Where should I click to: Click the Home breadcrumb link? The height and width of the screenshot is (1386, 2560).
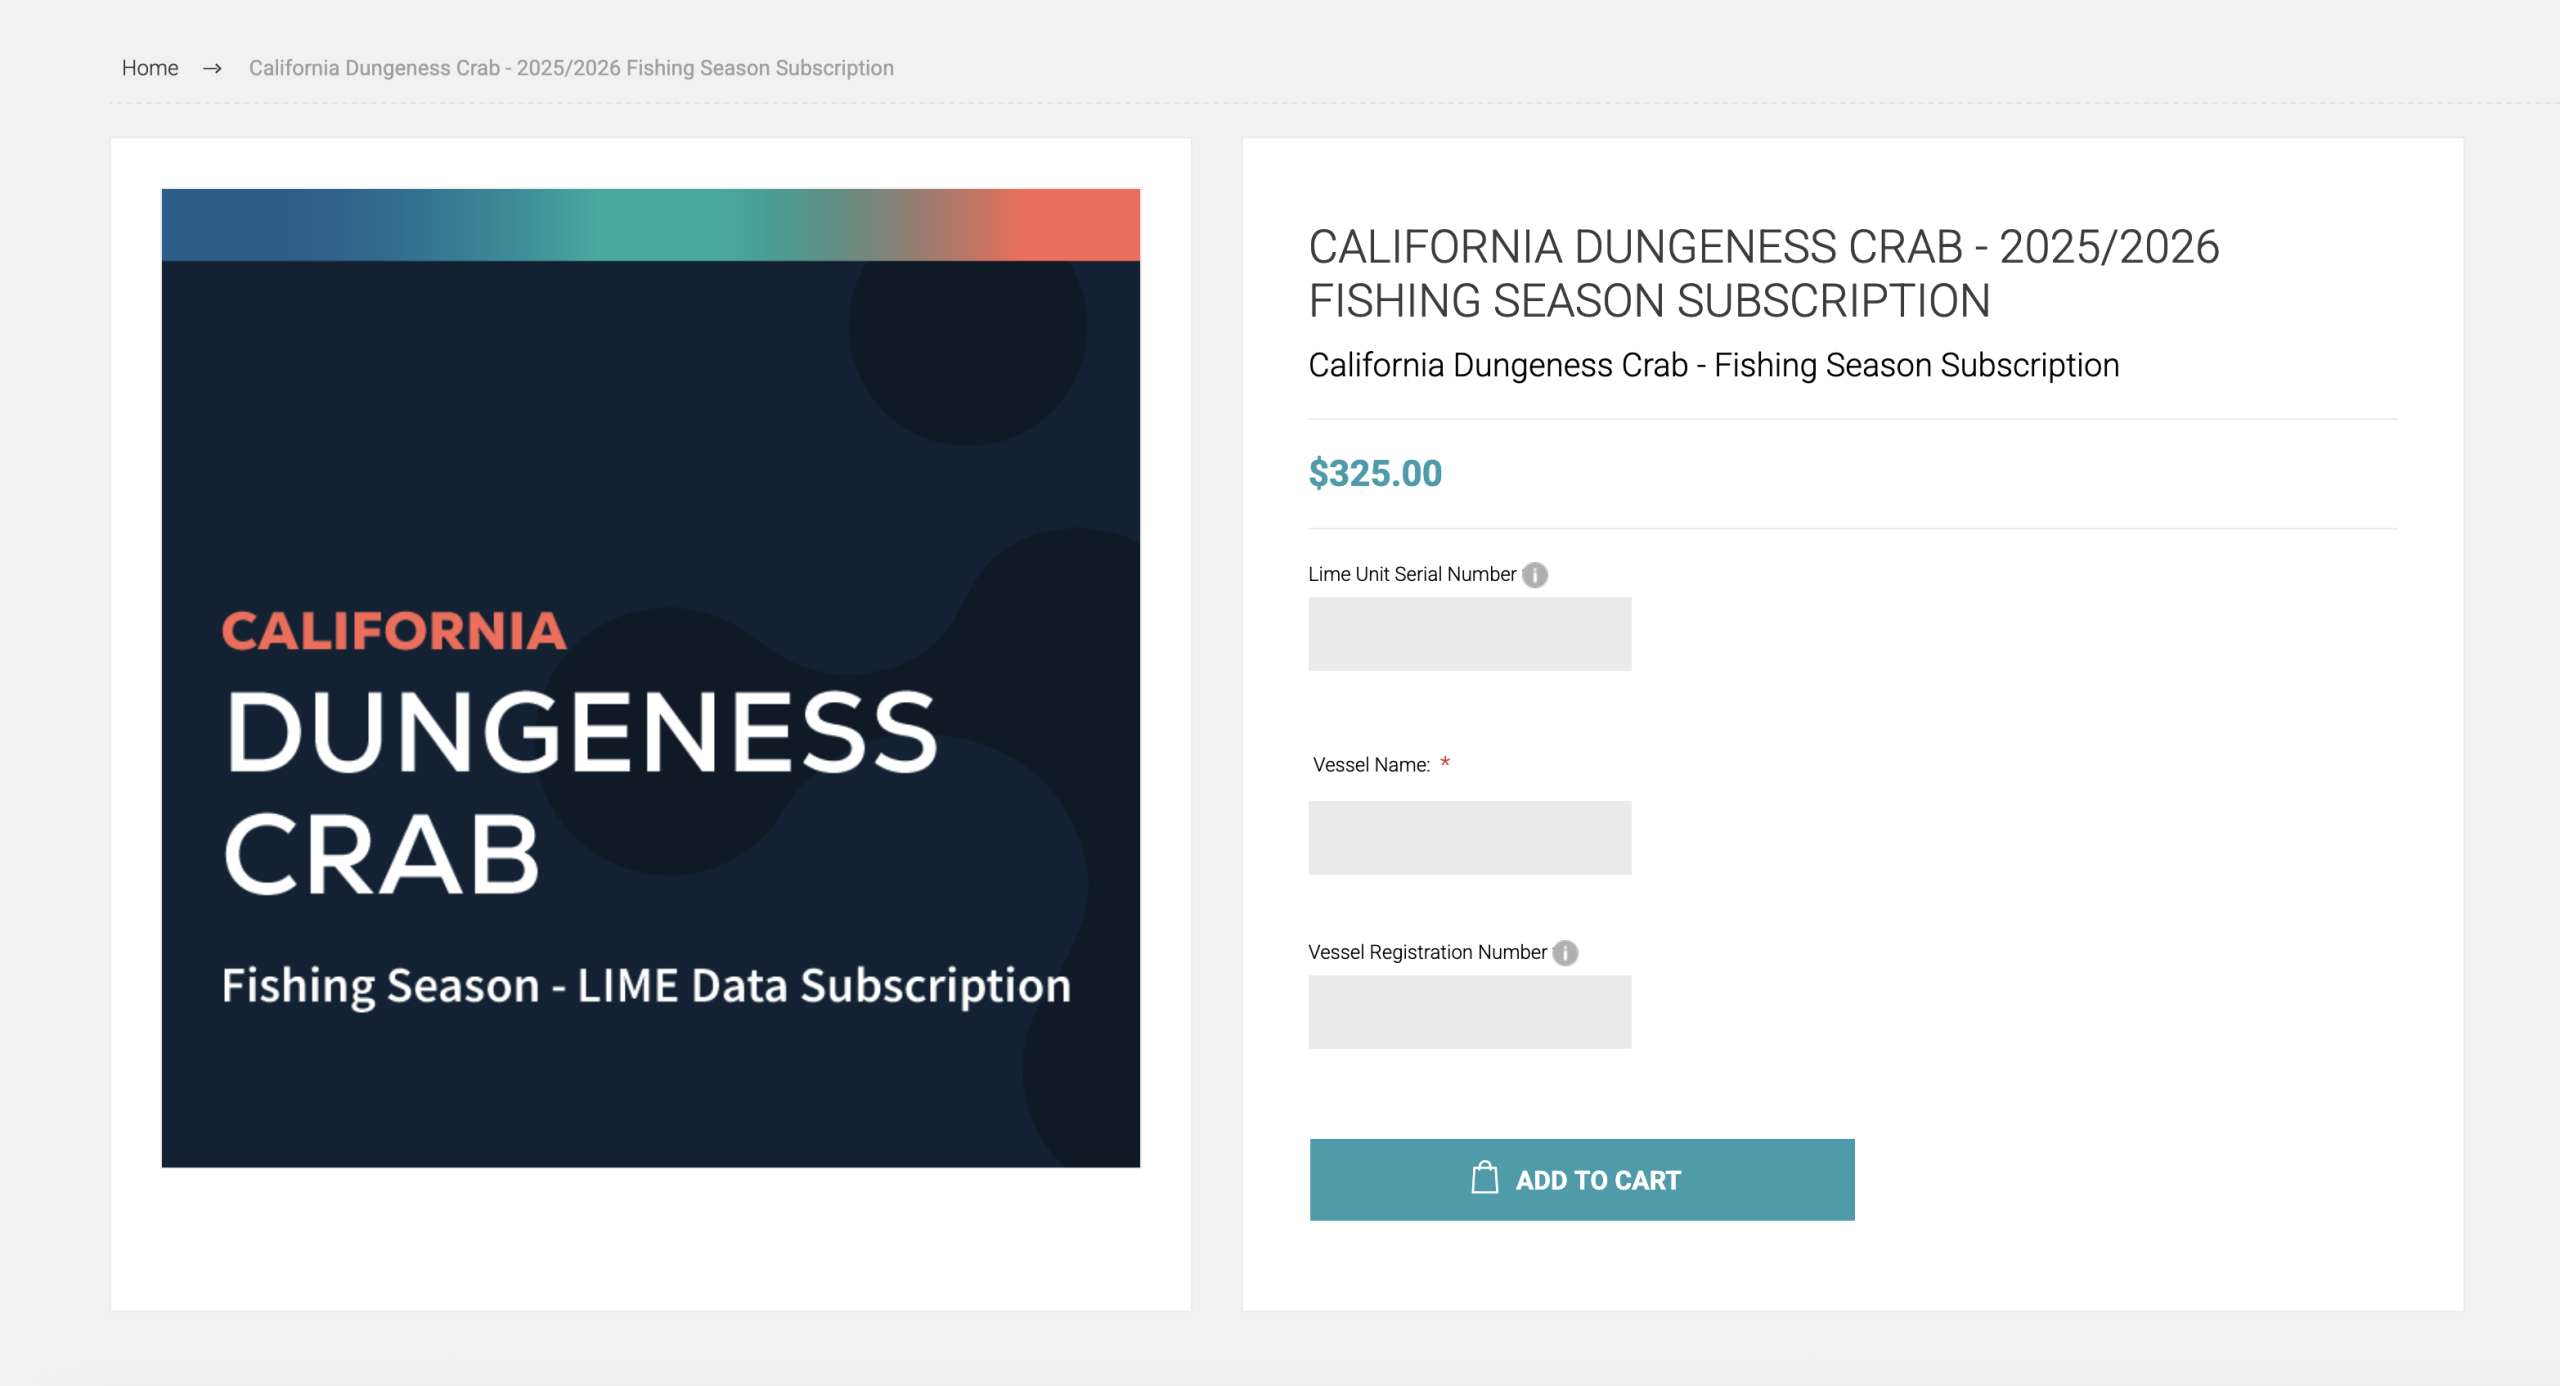tap(150, 68)
